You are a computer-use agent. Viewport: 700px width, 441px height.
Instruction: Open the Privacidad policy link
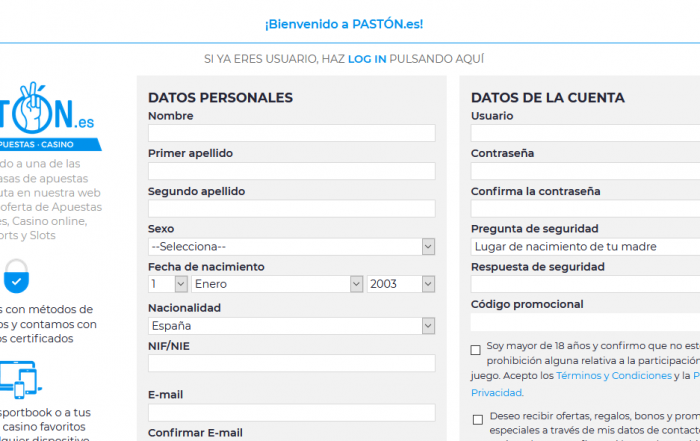click(x=496, y=393)
